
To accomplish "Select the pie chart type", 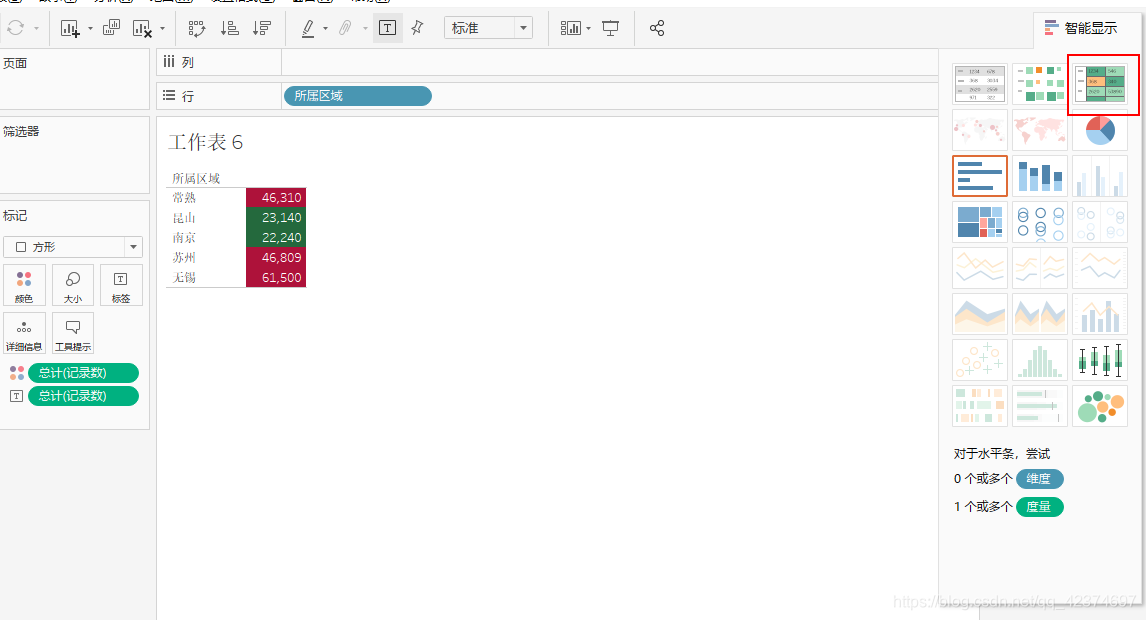I will point(1100,130).
